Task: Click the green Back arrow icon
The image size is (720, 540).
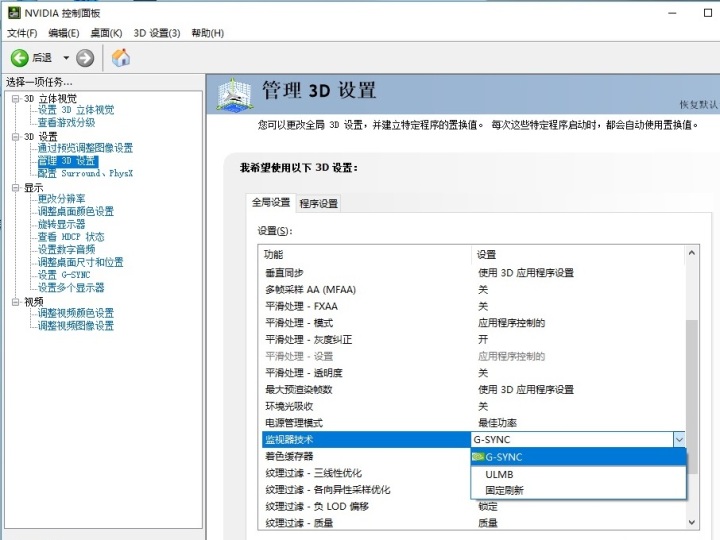Action: (20, 58)
